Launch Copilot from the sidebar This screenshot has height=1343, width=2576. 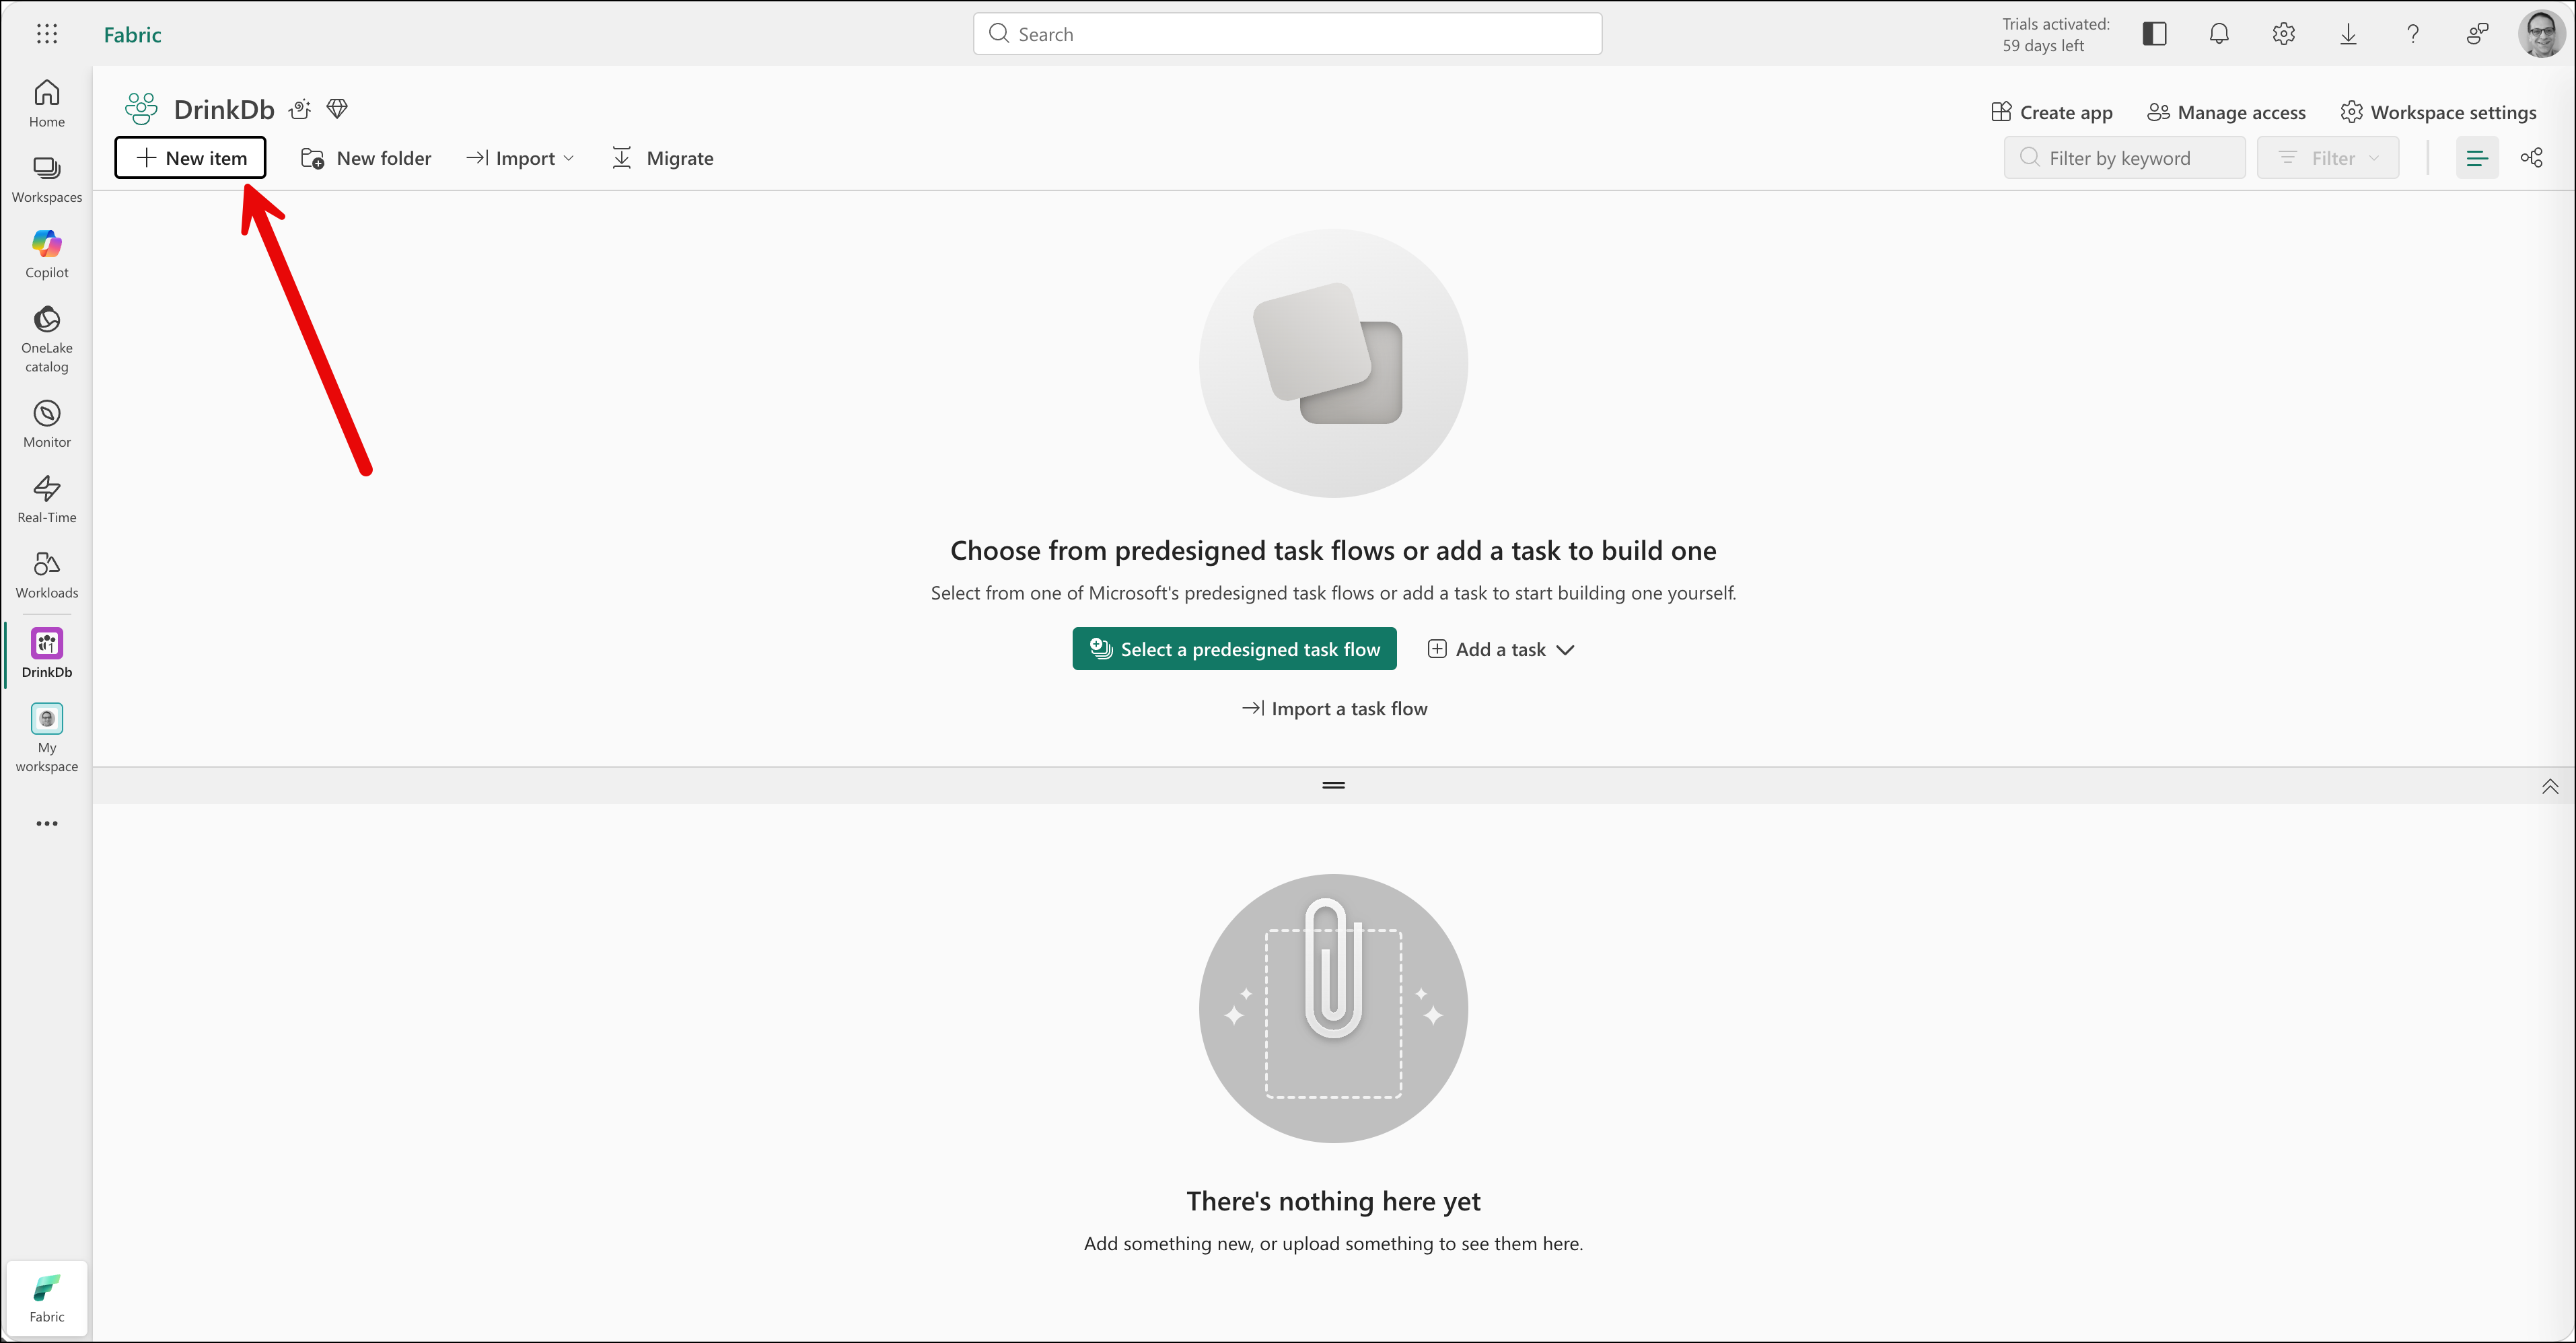pos(47,255)
